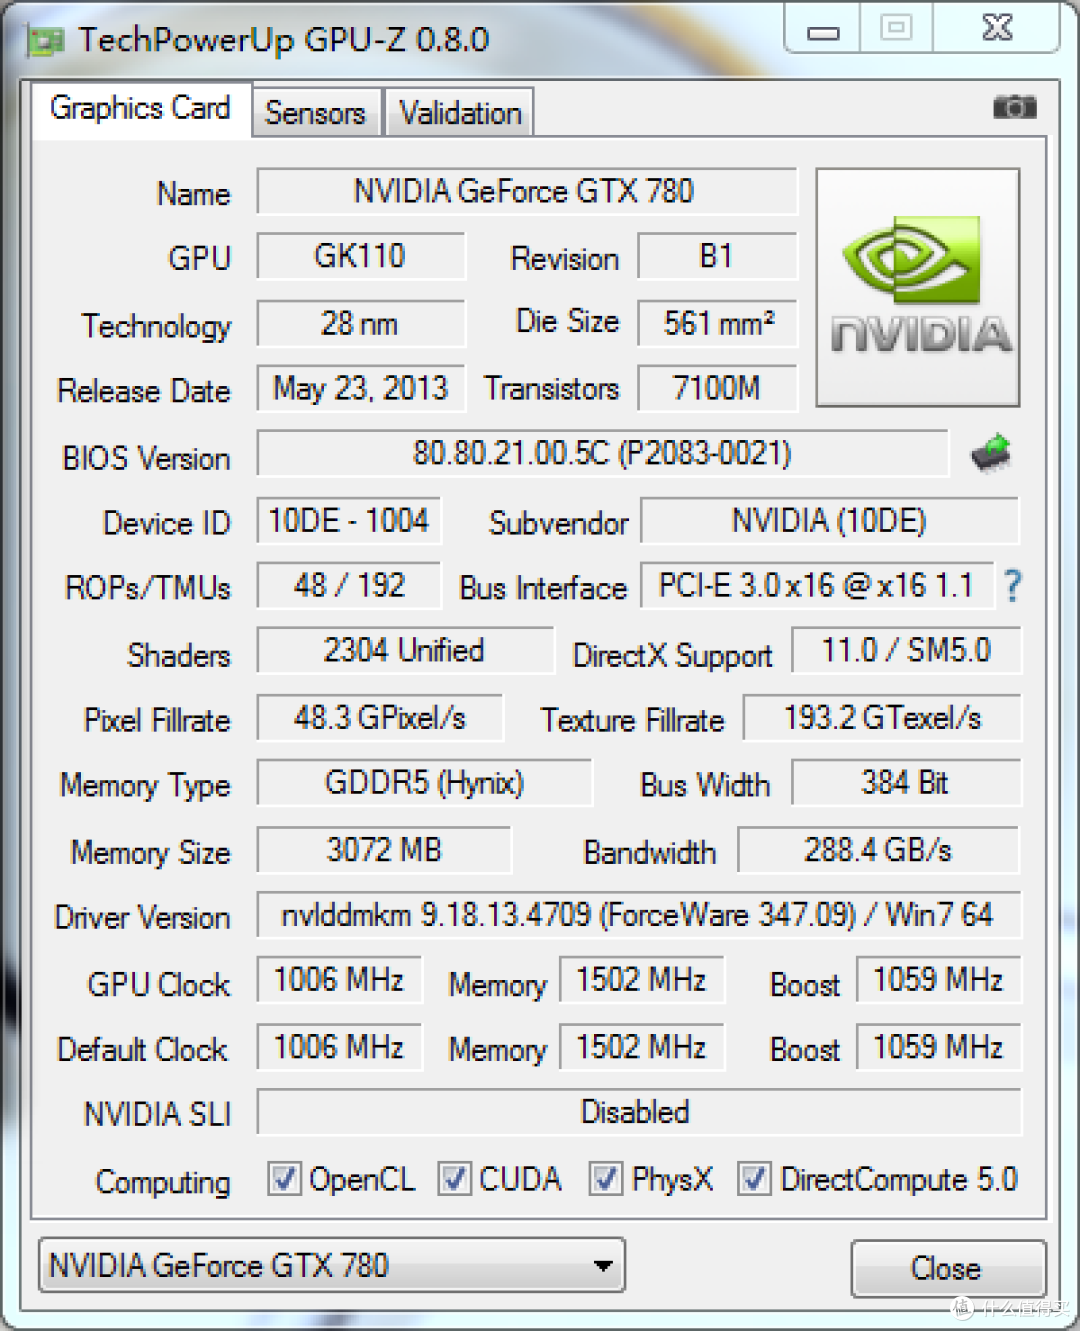Click the Name field NVIDIA GeForce GTX 780
Viewport: 1080px width, 1331px height.
click(526, 191)
